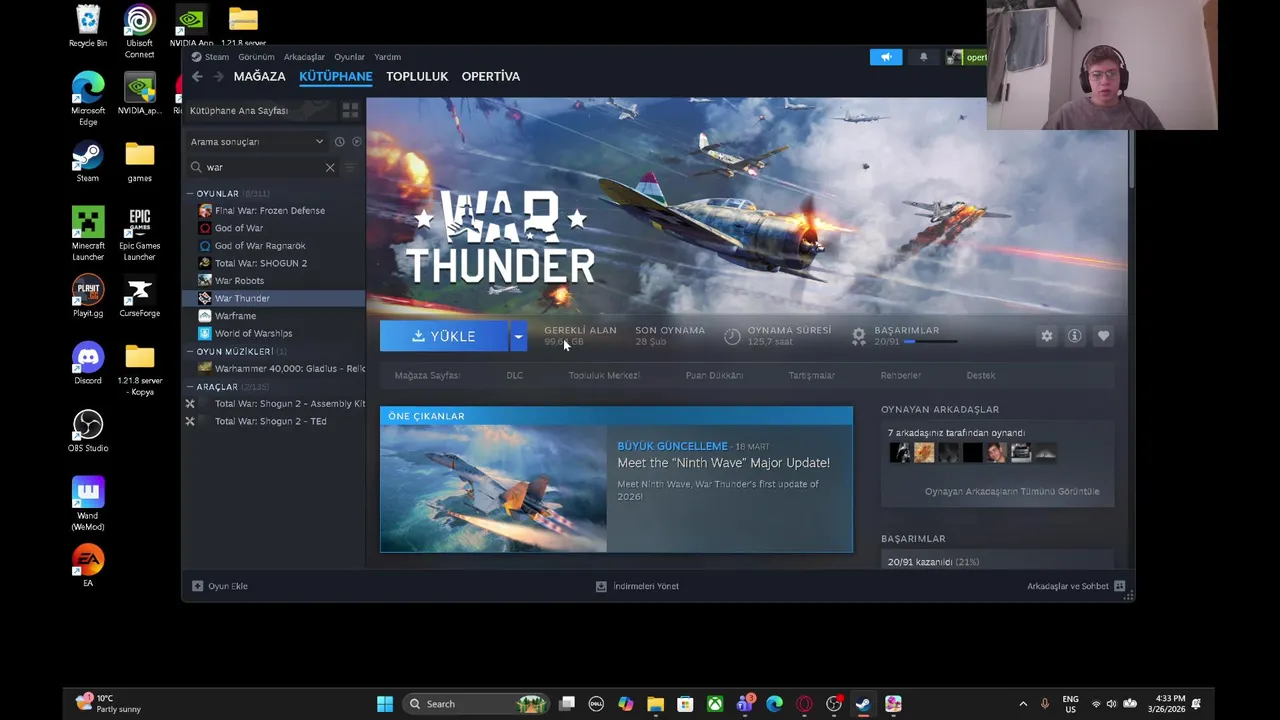
Task: Collapse the OYUN MÜZİKLERİ category
Action: (x=190, y=352)
